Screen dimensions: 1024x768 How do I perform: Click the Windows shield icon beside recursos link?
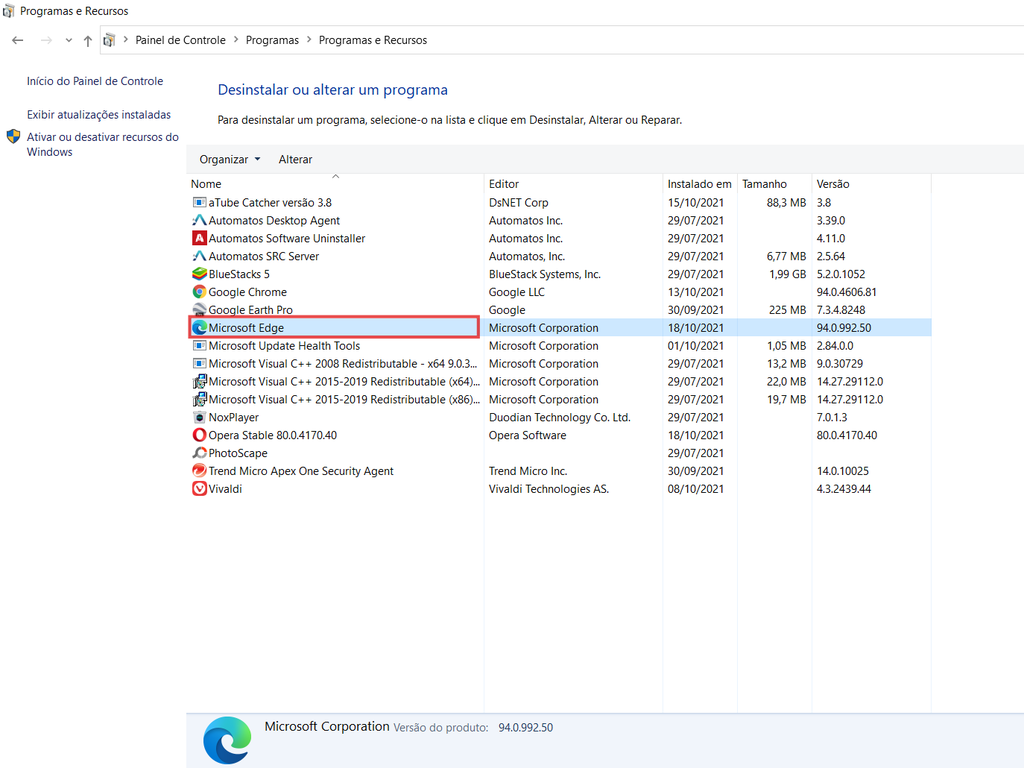pyautogui.click(x=13, y=136)
